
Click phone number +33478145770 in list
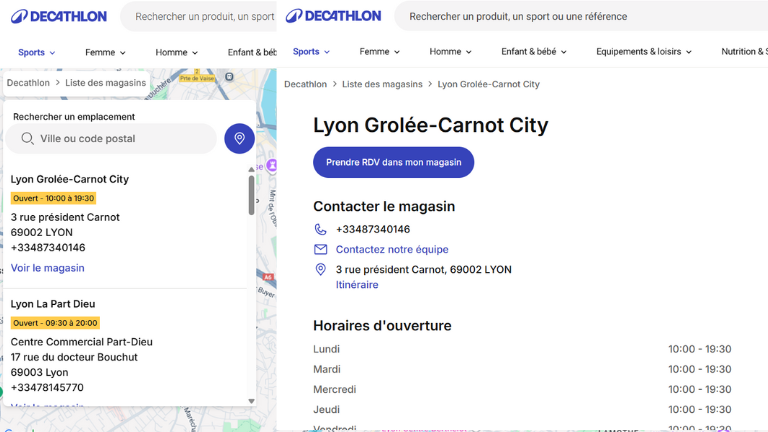pyautogui.click(x=47, y=388)
